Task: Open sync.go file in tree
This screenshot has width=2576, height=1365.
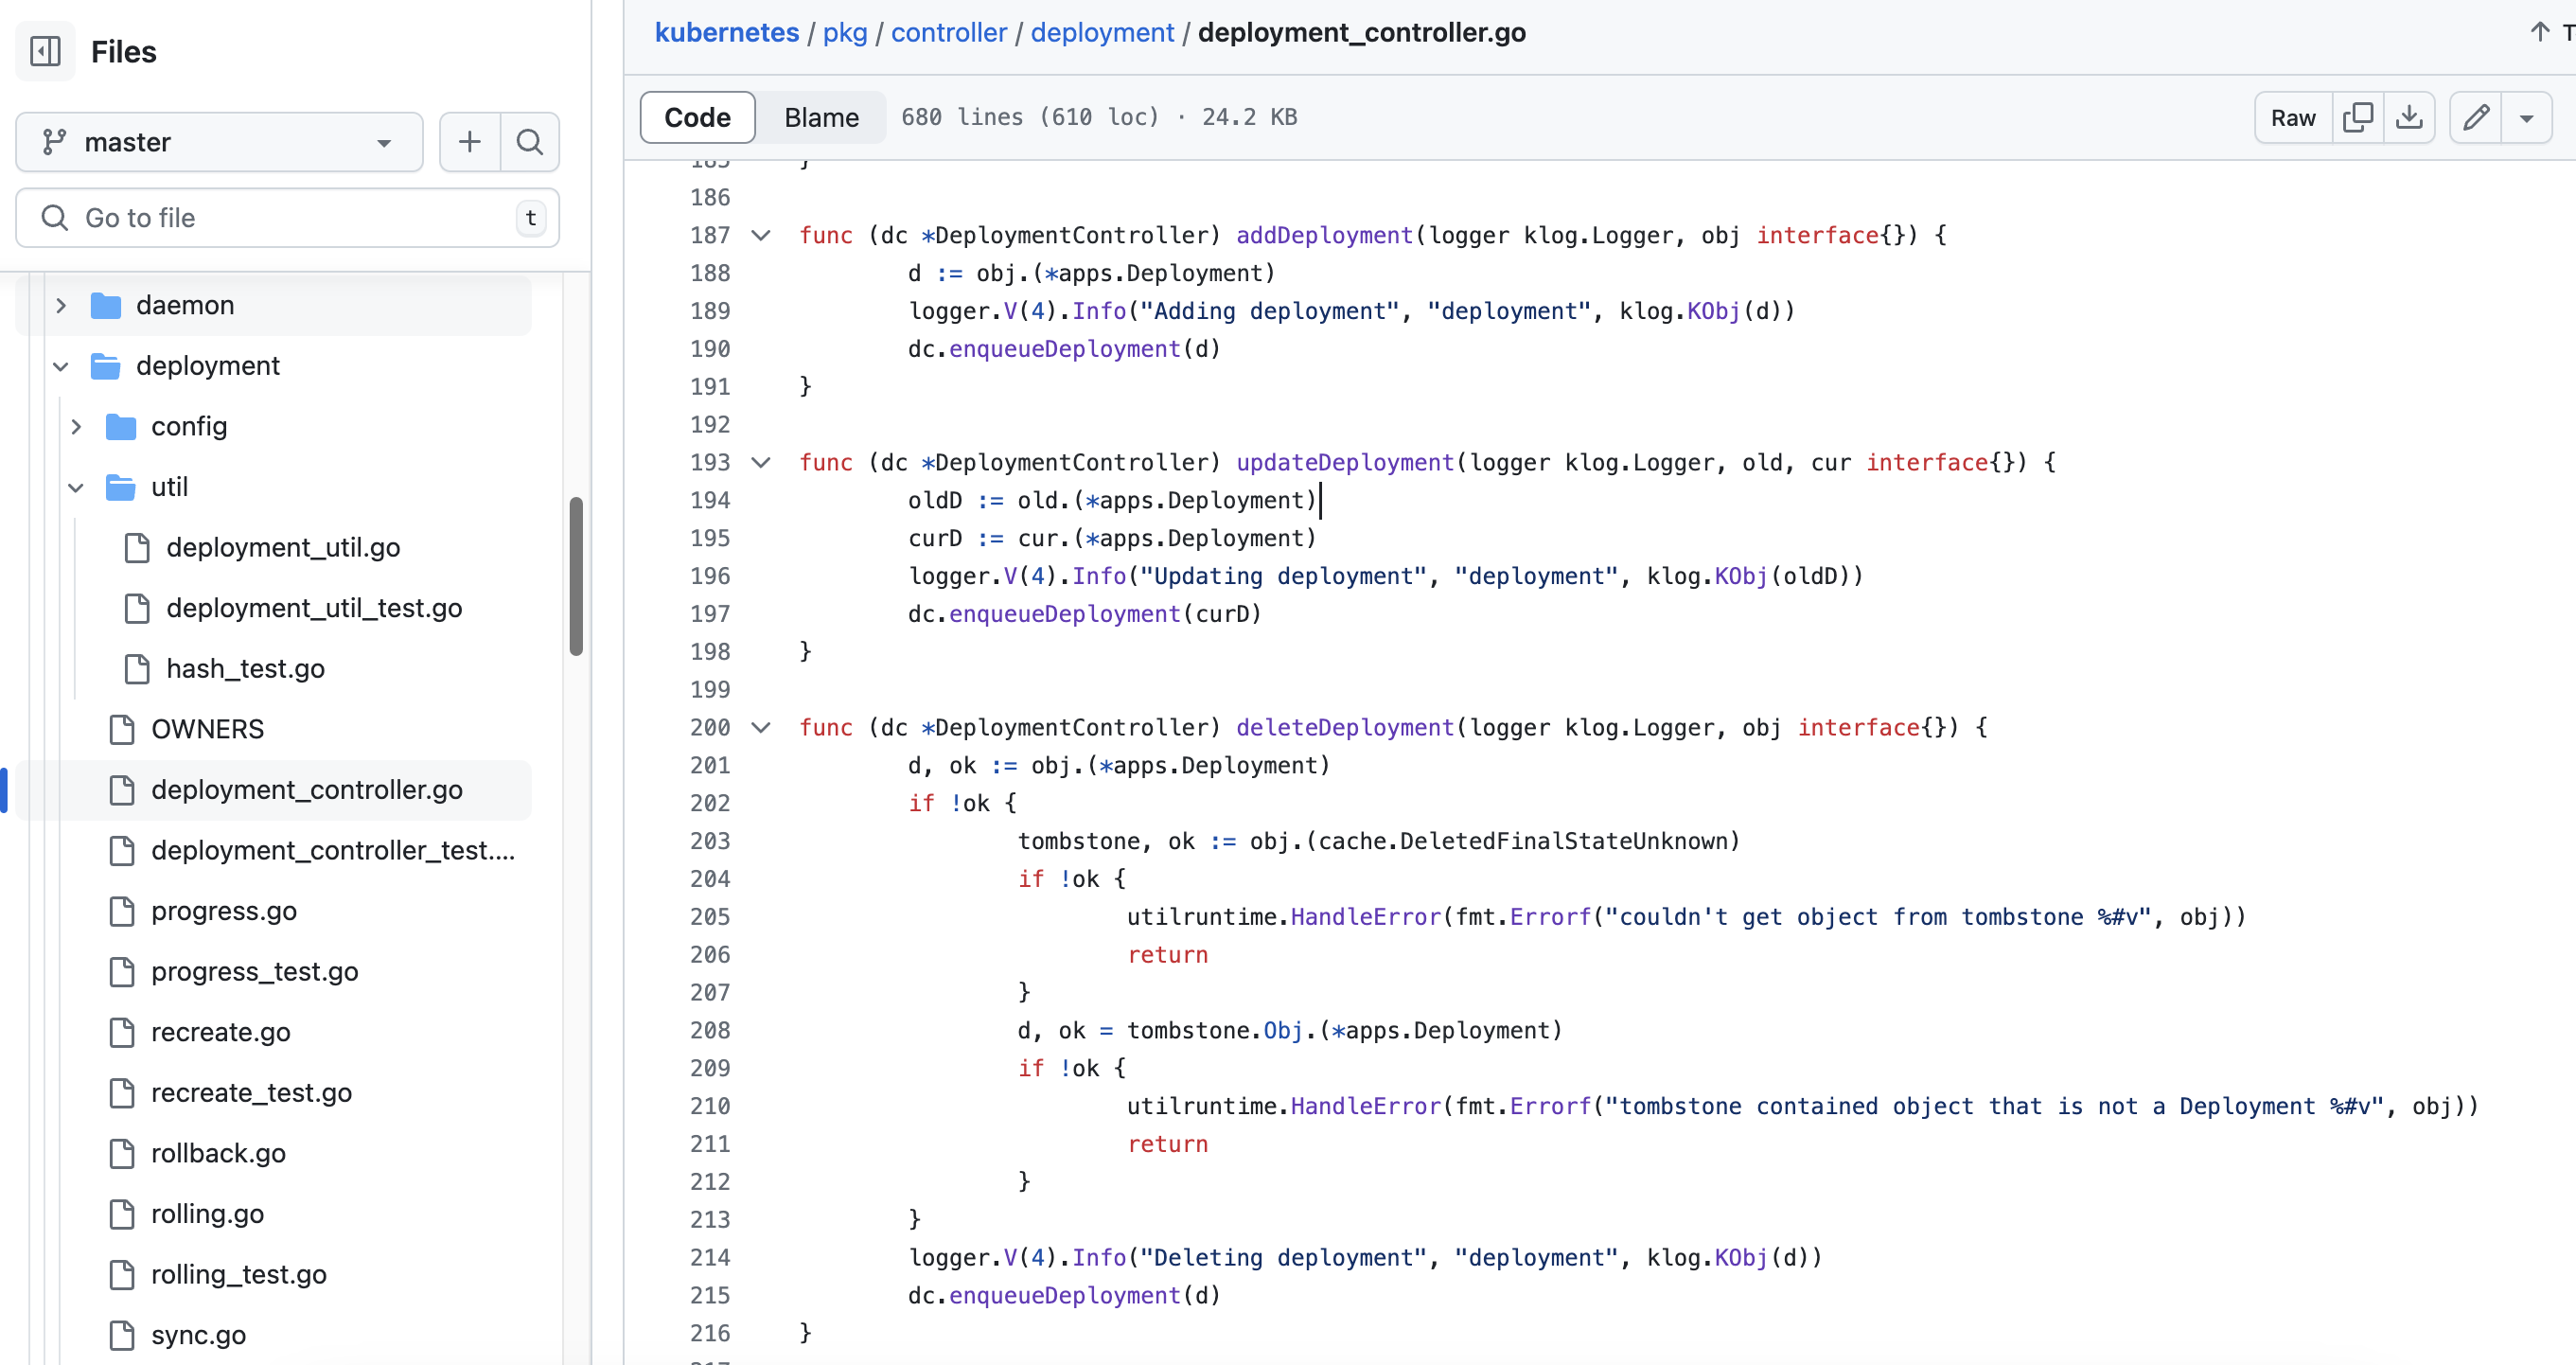Action: click(198, 1334)
